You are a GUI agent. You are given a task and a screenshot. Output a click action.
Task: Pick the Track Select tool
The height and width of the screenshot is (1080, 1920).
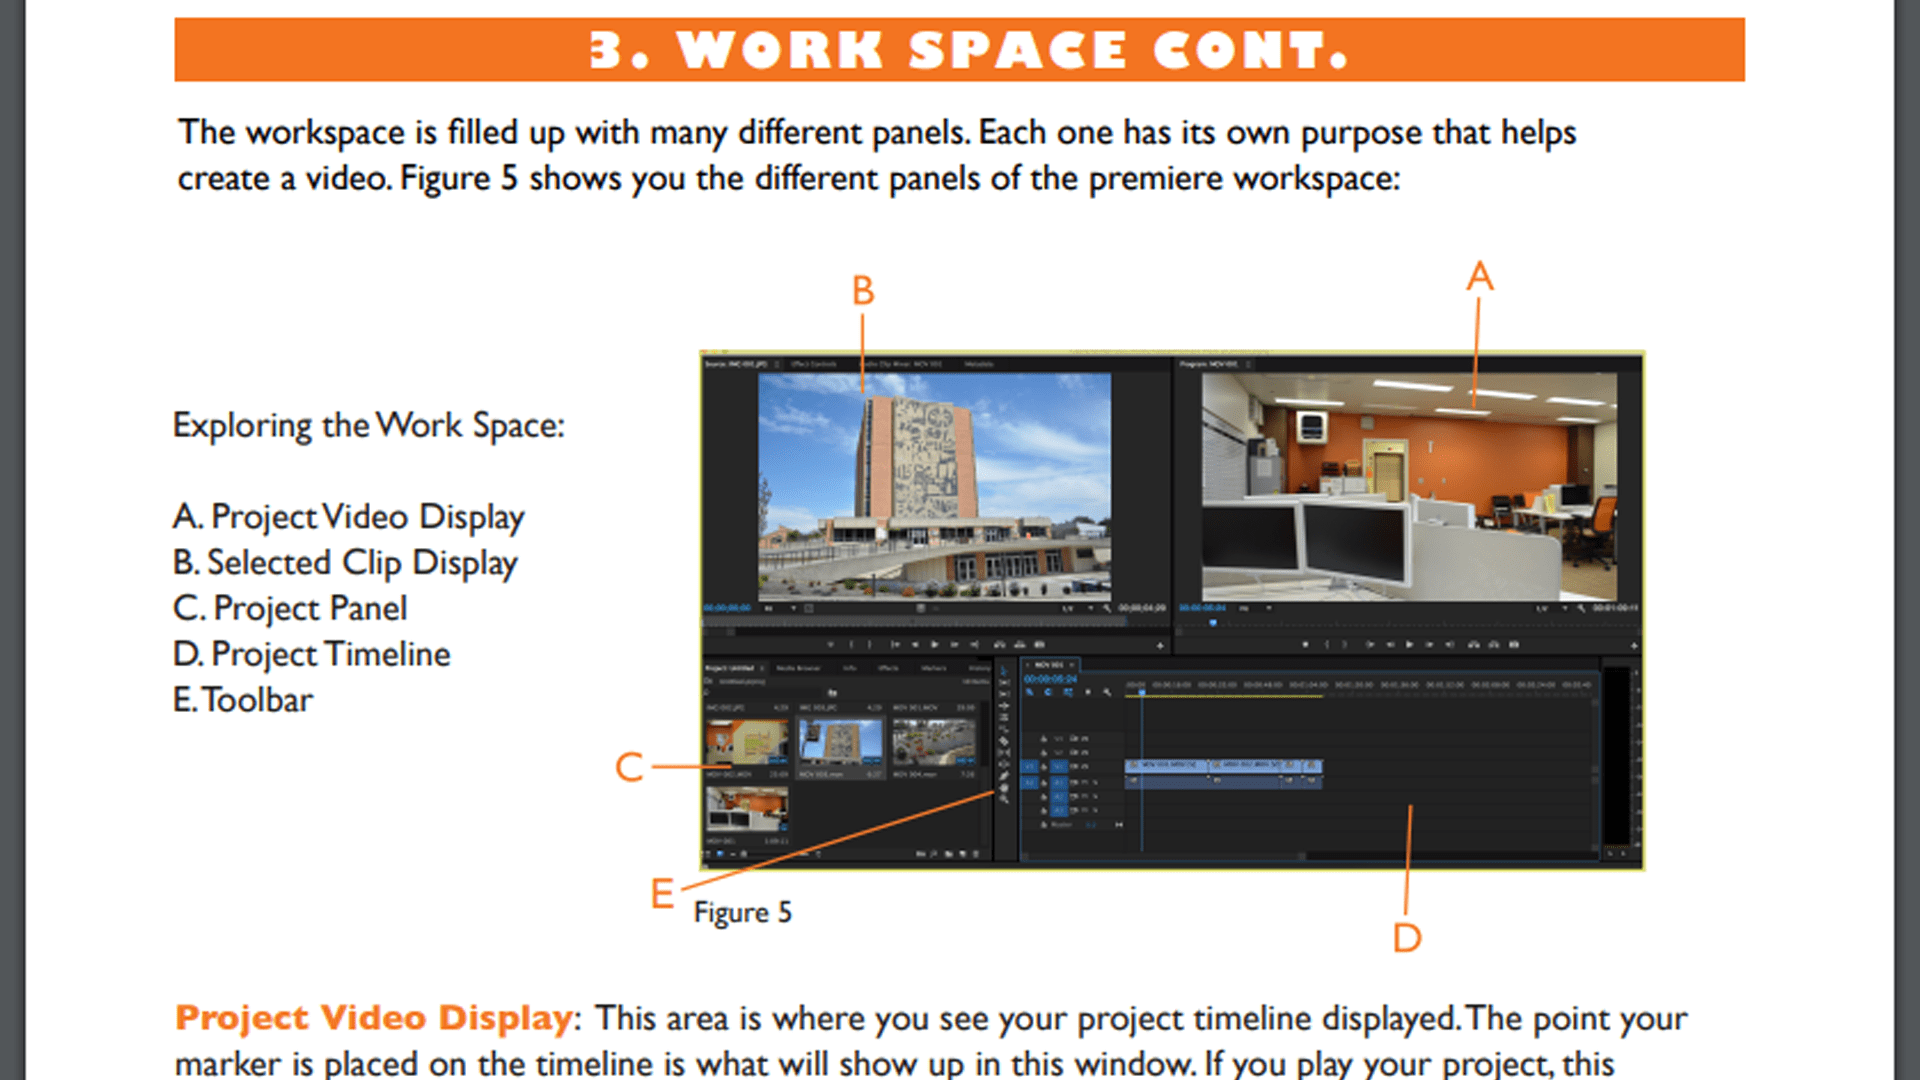click(x=1003, y=683)
